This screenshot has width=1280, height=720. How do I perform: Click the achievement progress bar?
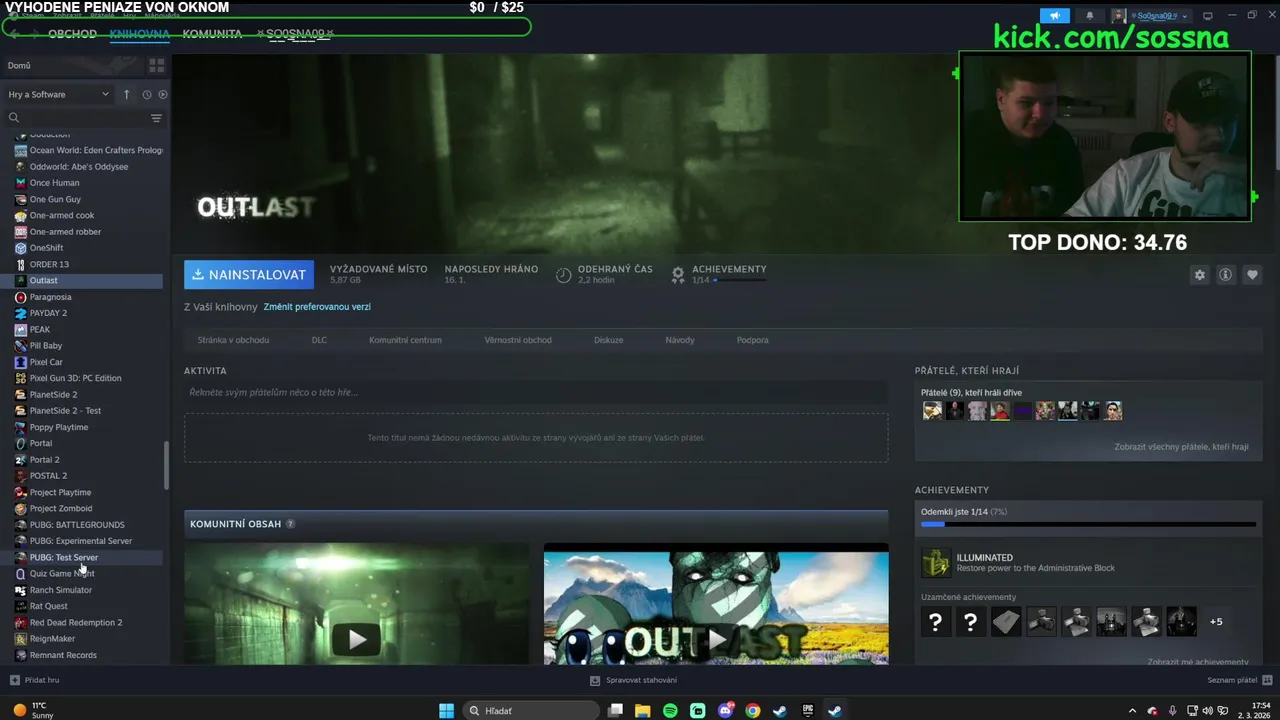point(1088,524)
